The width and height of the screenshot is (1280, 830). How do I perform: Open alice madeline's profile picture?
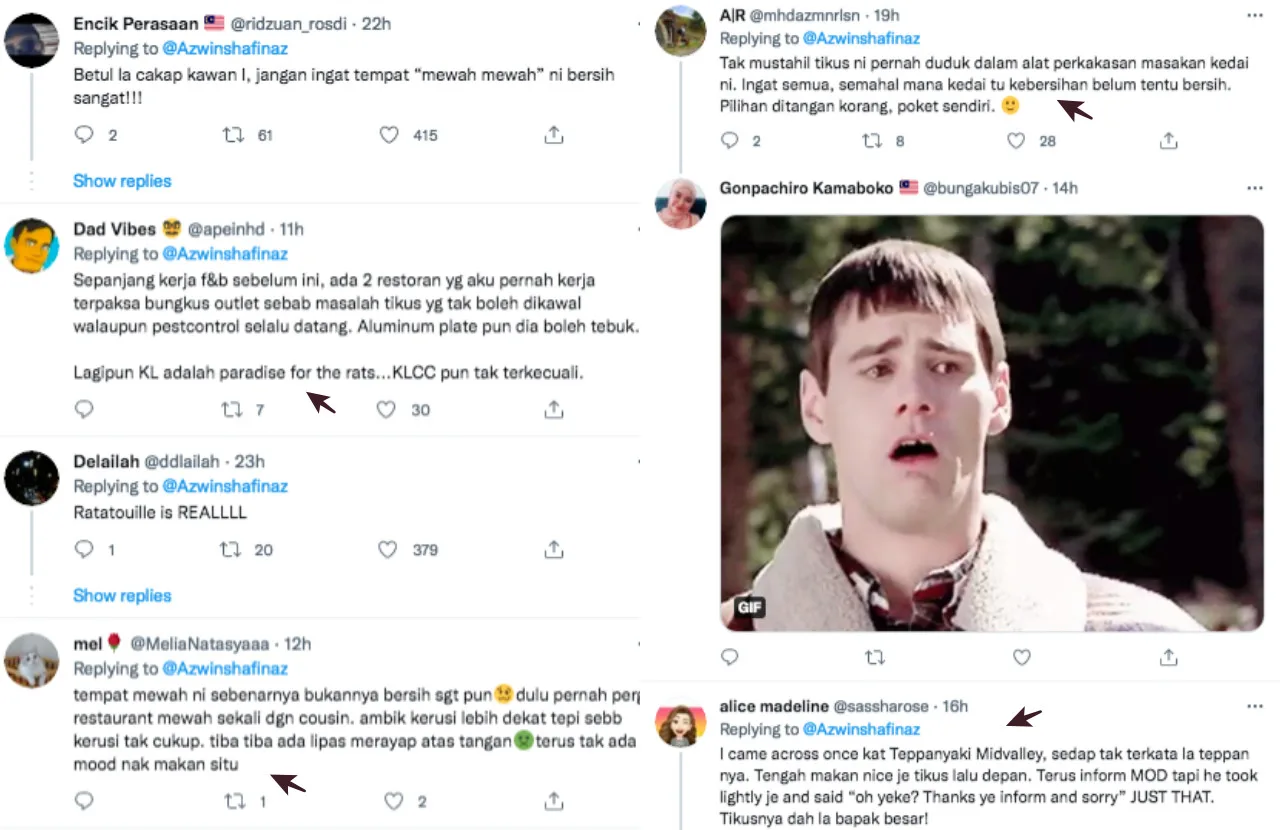coord(680,725)
